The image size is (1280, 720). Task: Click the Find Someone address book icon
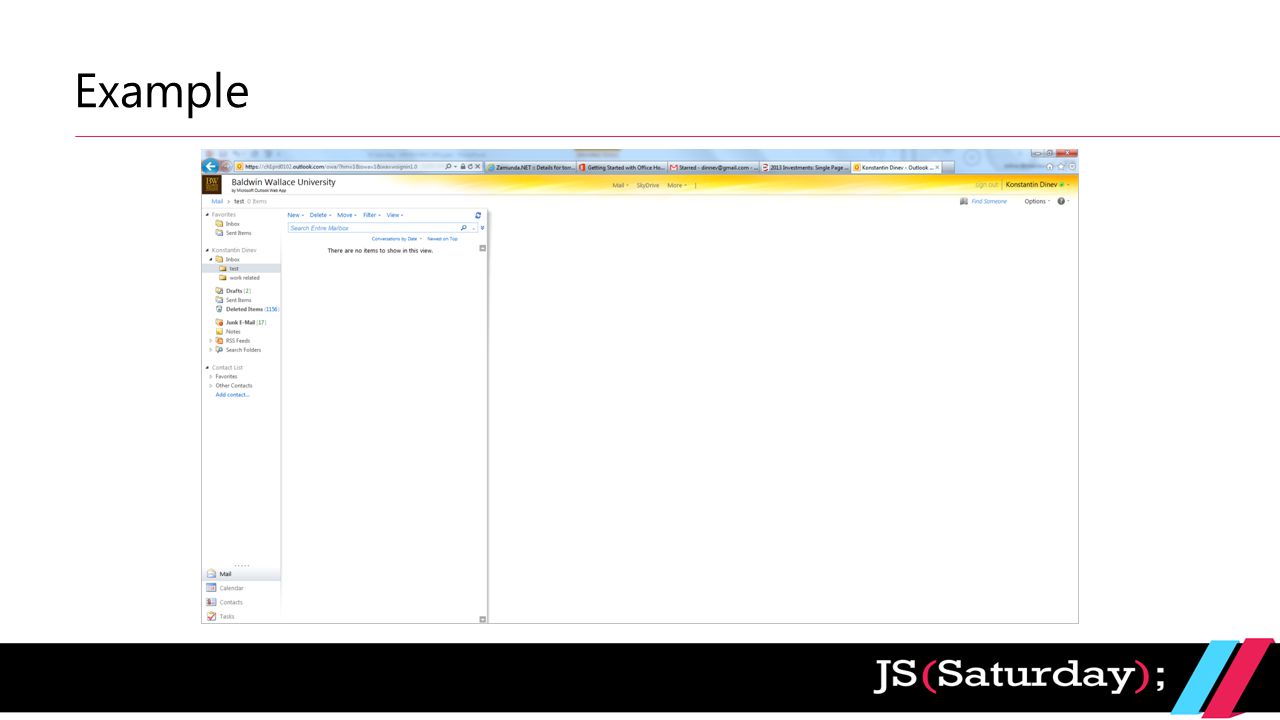(x=964, y=201)
